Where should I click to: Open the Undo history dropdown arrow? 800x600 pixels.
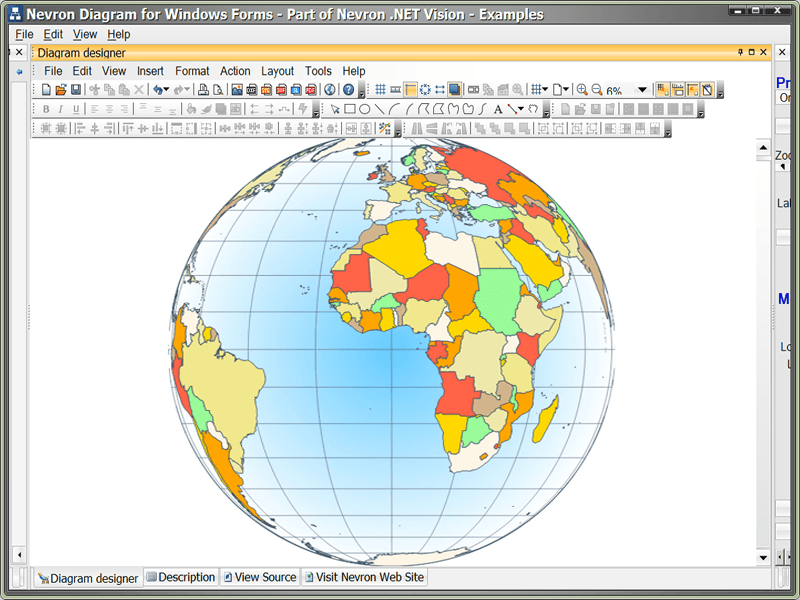(x=166, y=90)
